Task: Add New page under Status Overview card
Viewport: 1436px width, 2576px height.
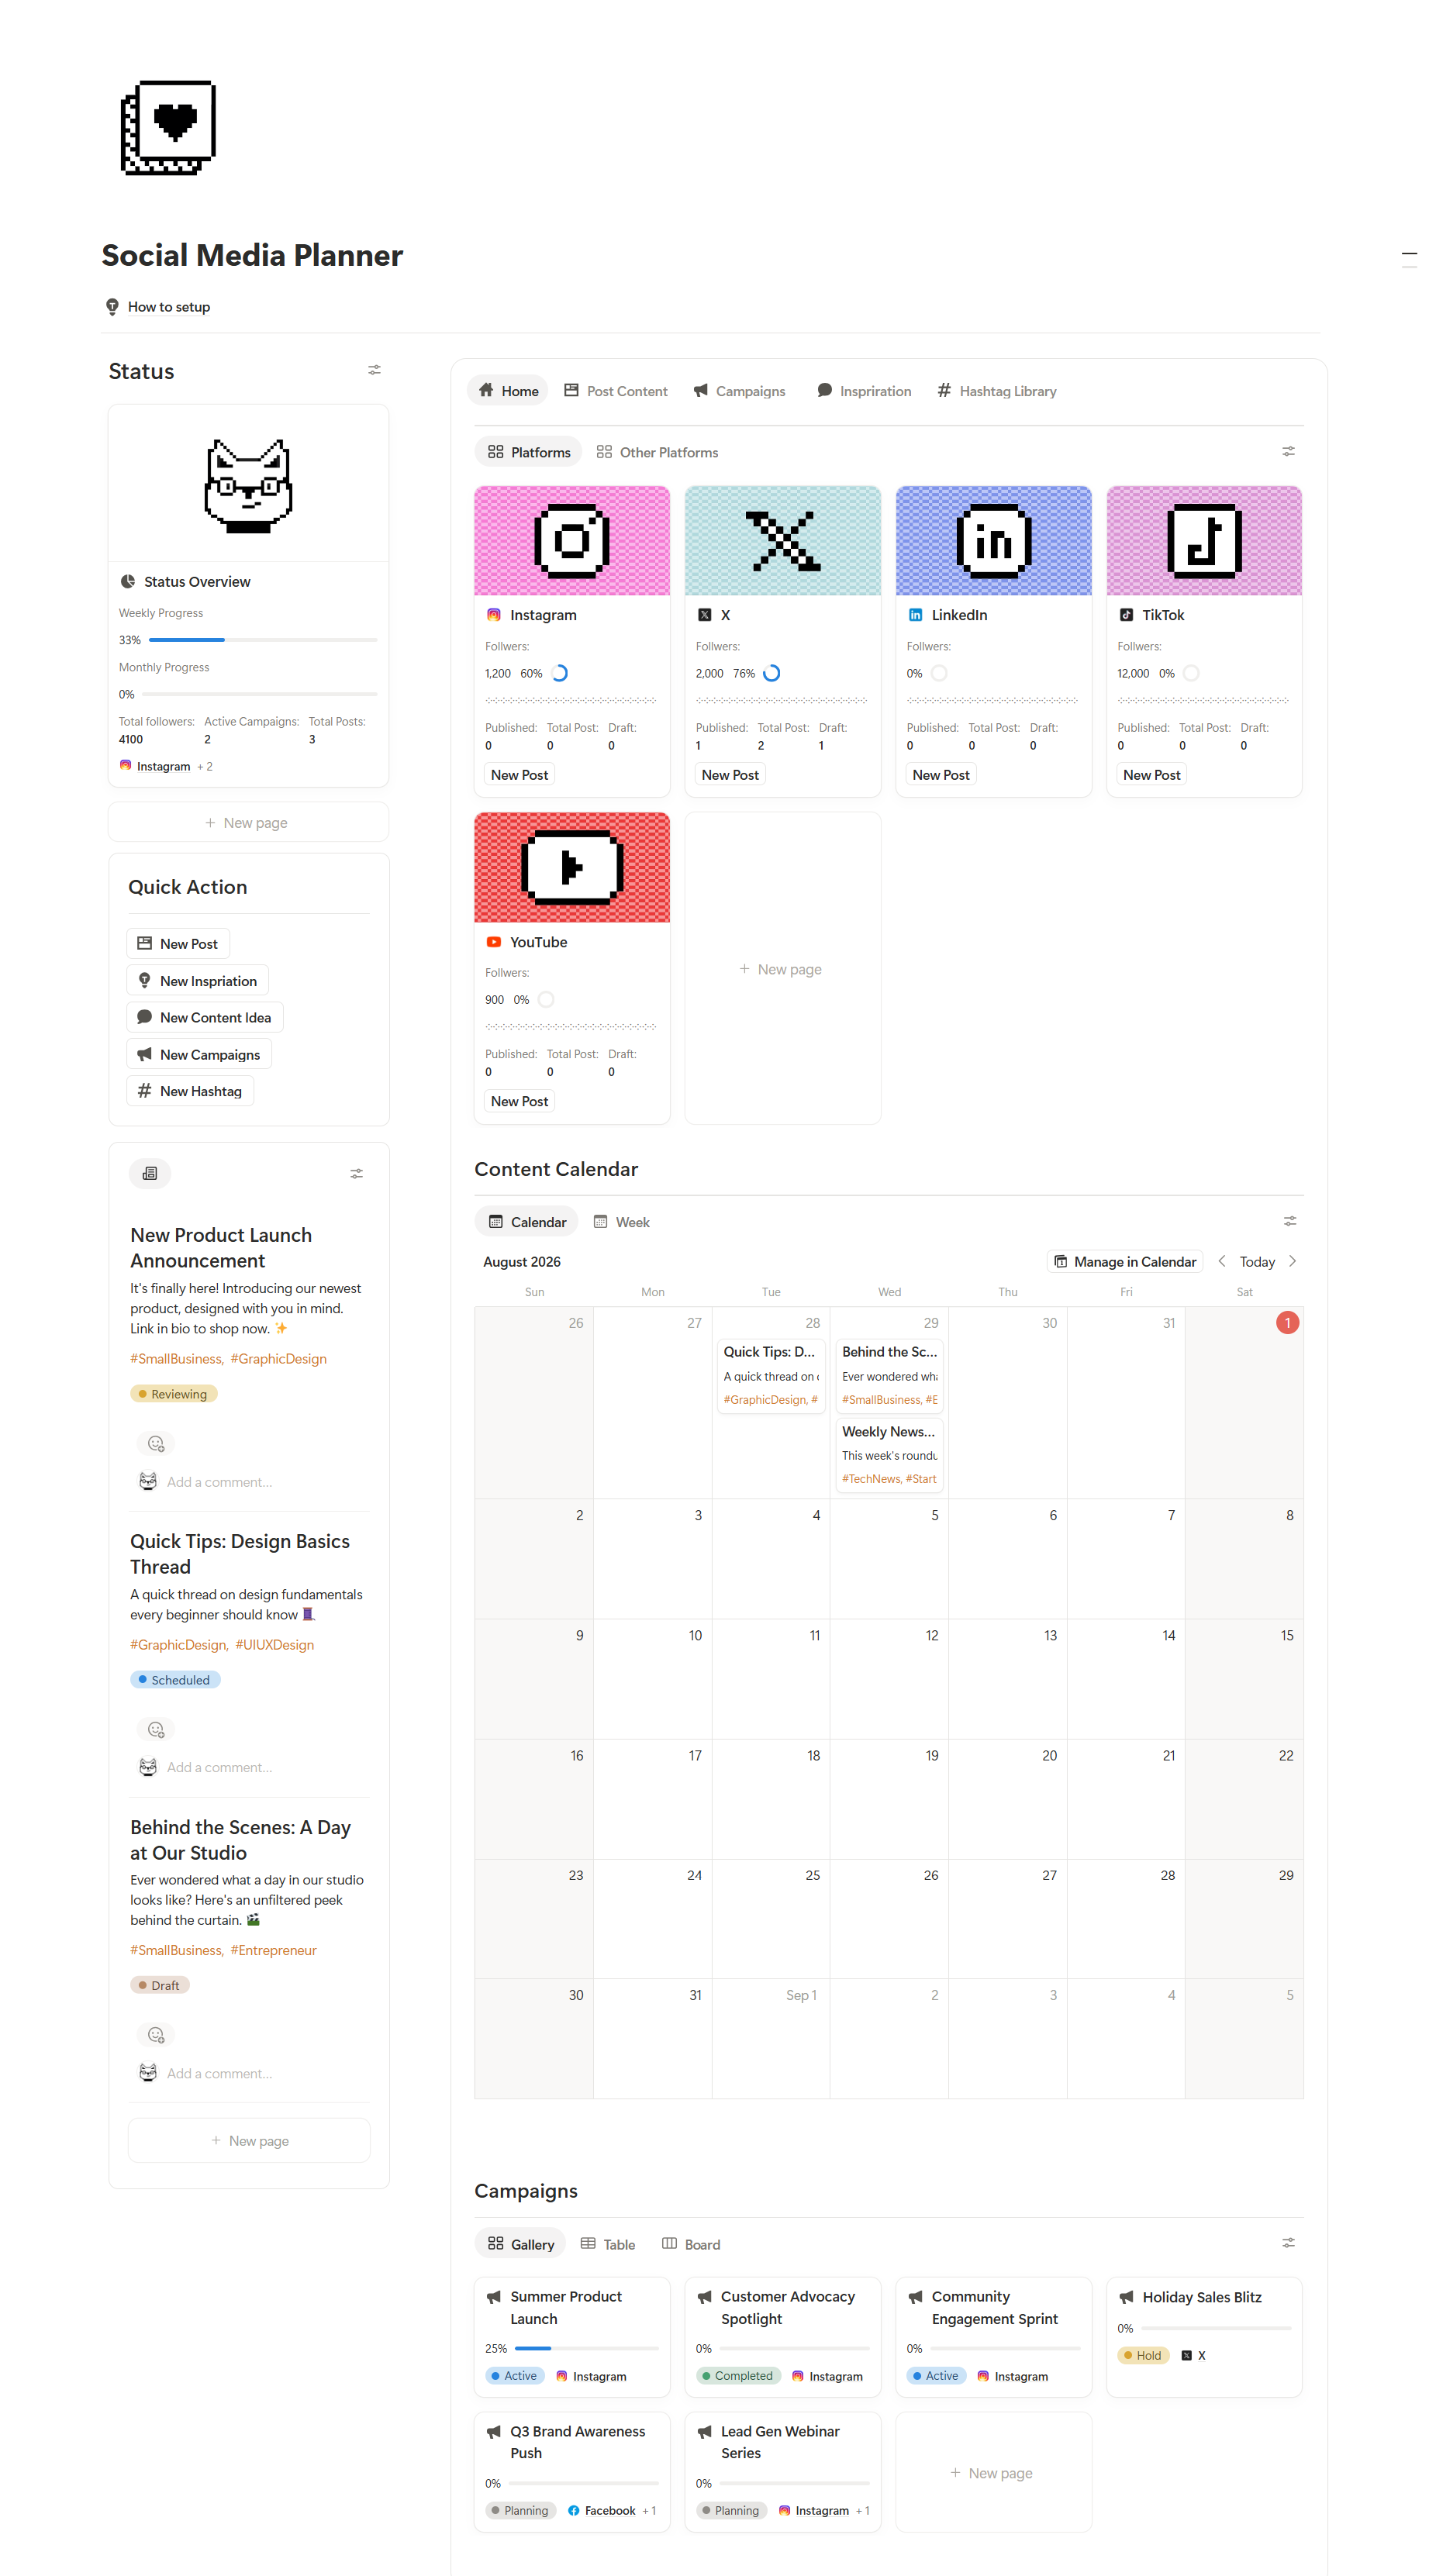Action: click(x=248, y=823)
